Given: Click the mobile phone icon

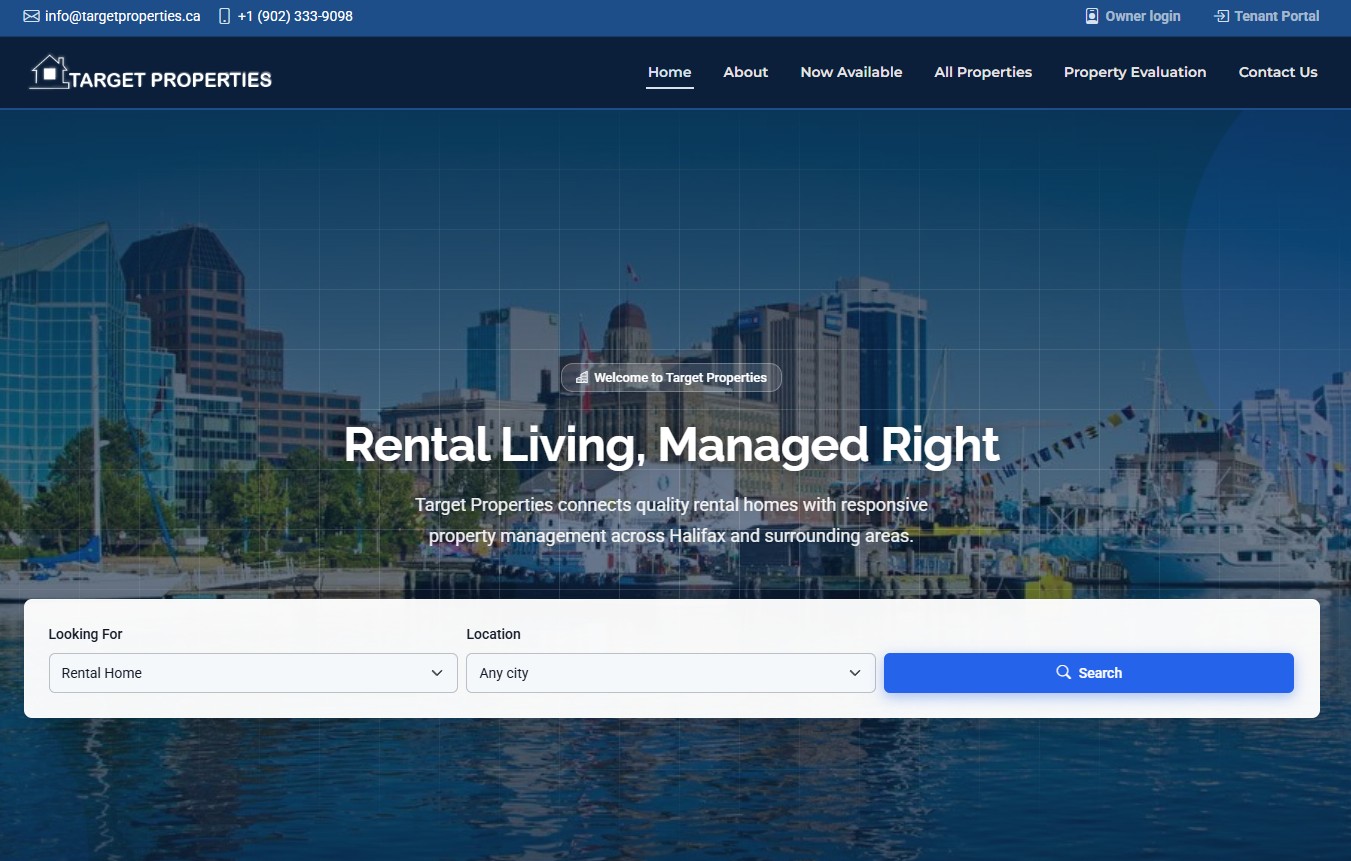Looking at the screenshot, I should [x=224, y=17].
